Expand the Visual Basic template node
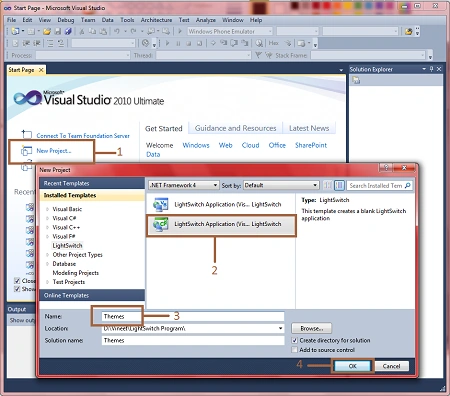 [47, 209]
